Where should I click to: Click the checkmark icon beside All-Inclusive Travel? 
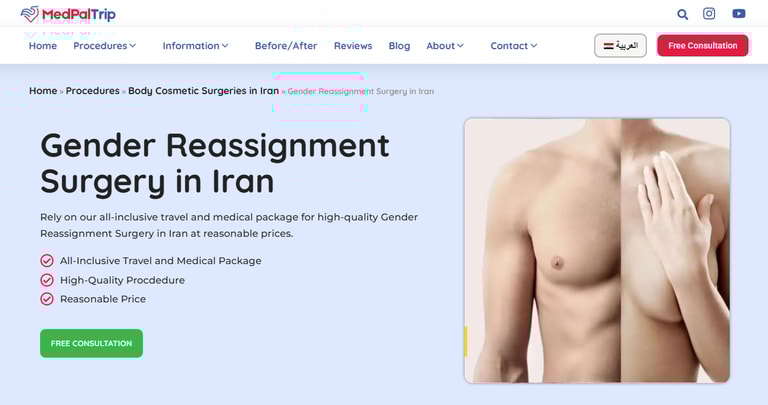pos(47,261)
